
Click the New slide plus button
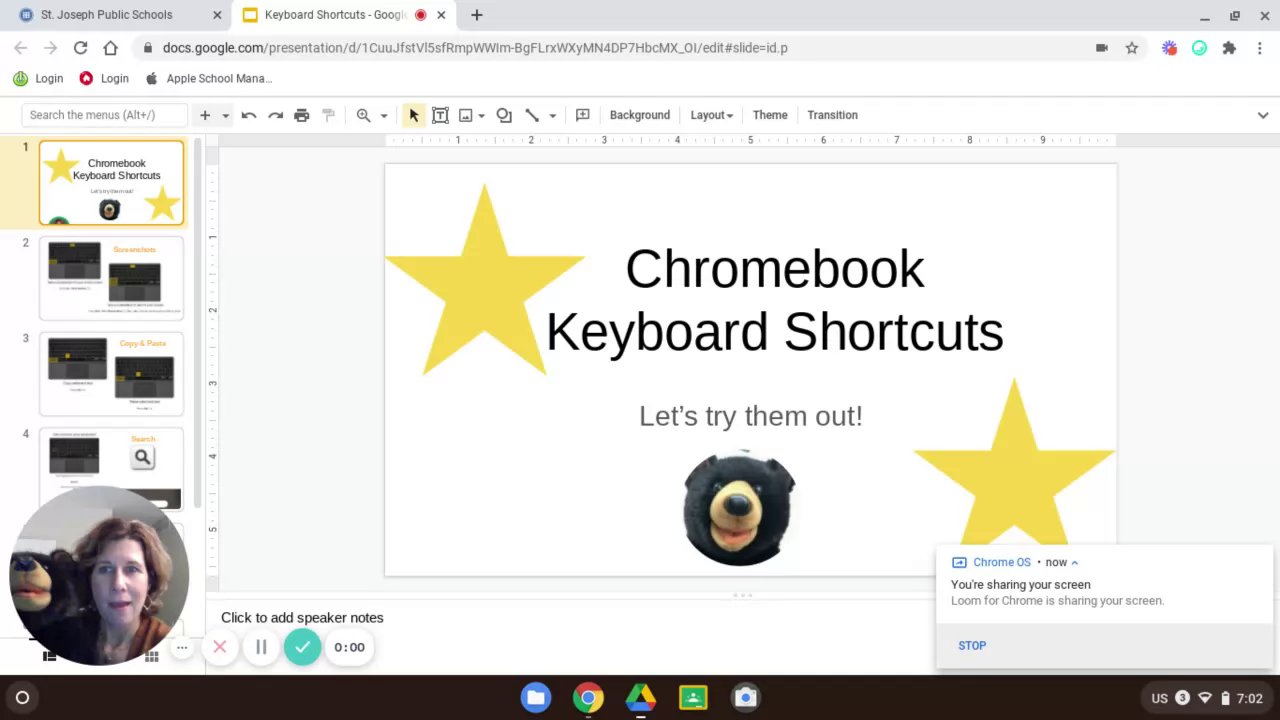click(205, 115)
